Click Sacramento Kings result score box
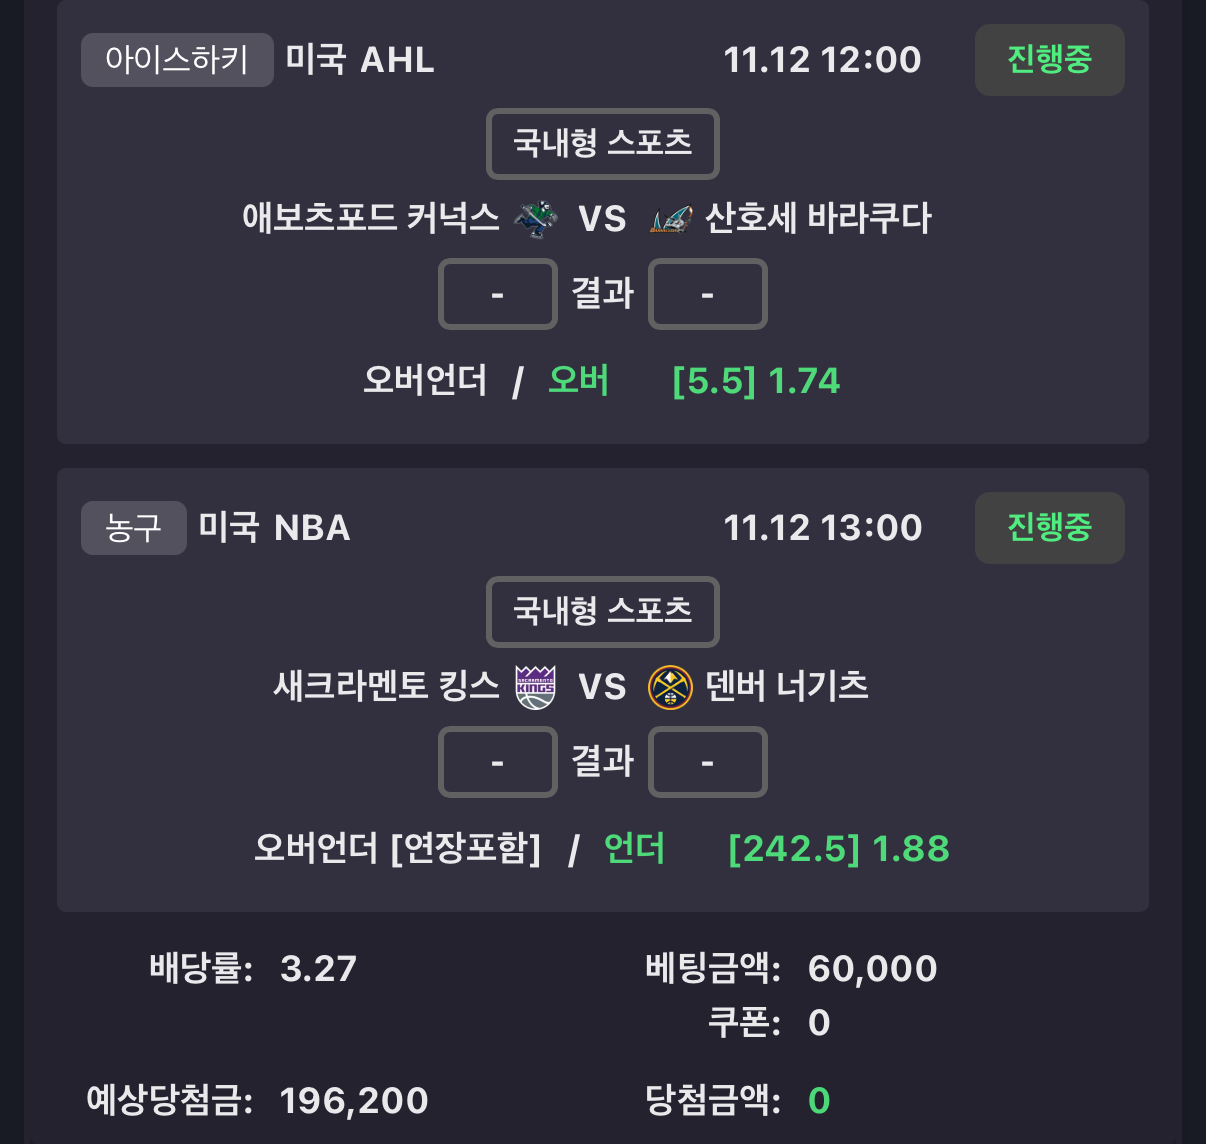 [497, 762]
